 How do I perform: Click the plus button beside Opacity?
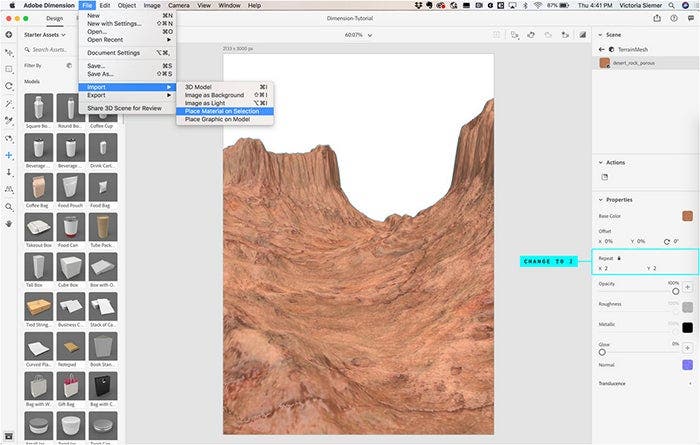click(688, 287)
